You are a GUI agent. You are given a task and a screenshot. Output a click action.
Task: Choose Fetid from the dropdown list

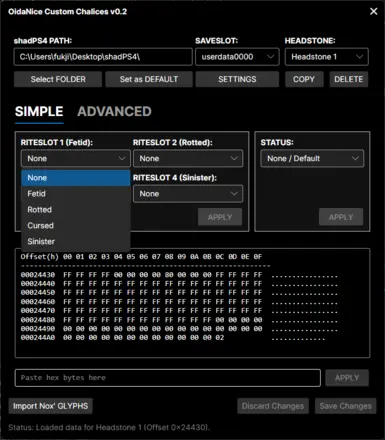click(76, 194)
